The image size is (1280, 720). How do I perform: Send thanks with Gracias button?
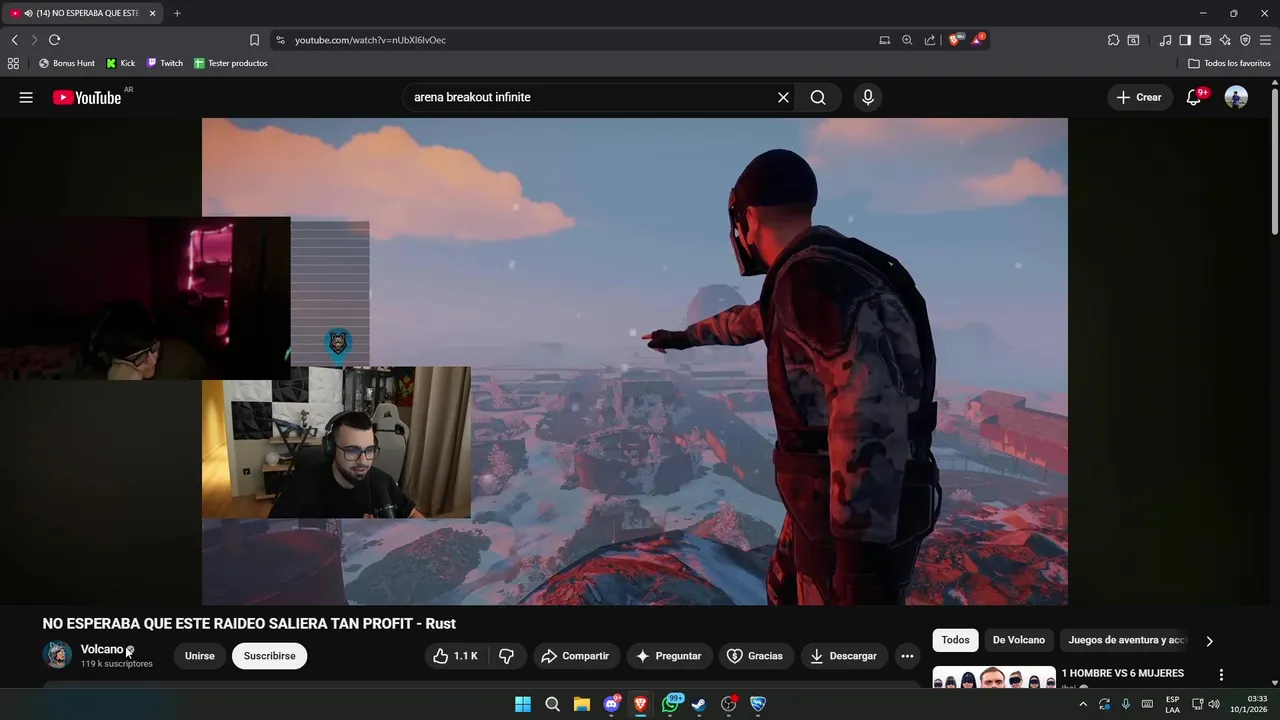(x=755, y=656)
